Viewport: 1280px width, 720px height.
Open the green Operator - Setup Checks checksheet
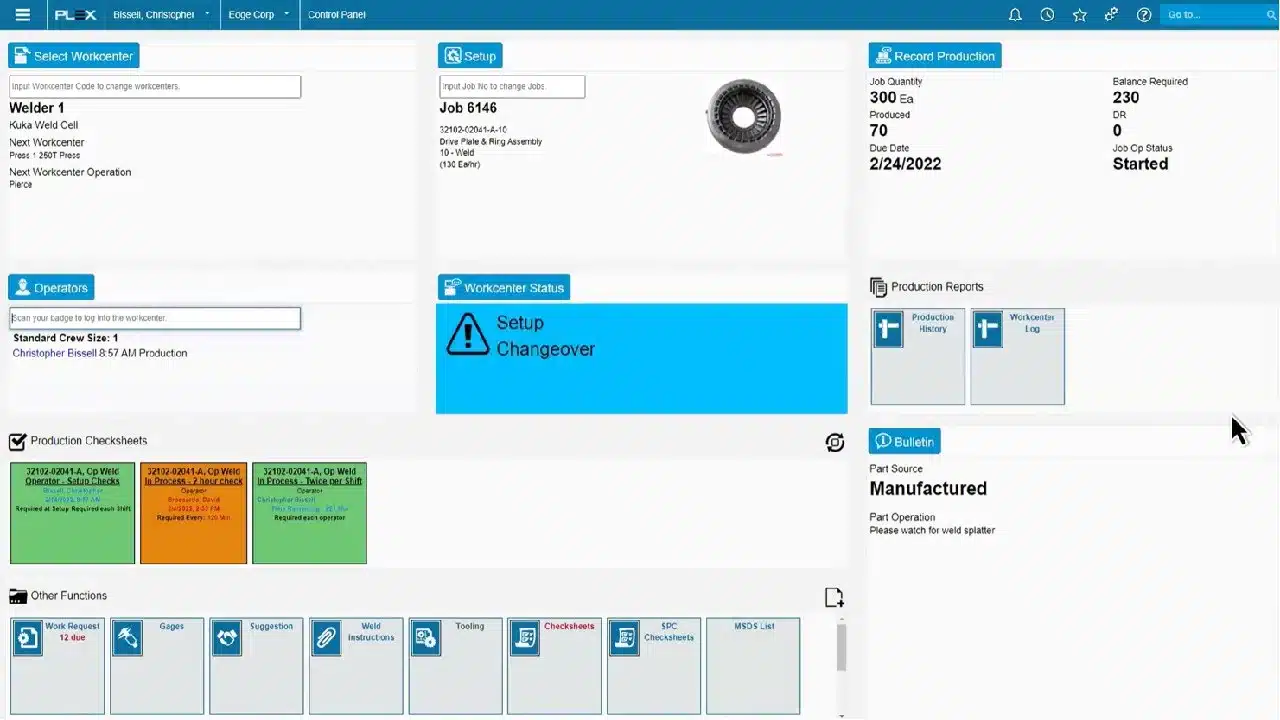pos(72,513)
